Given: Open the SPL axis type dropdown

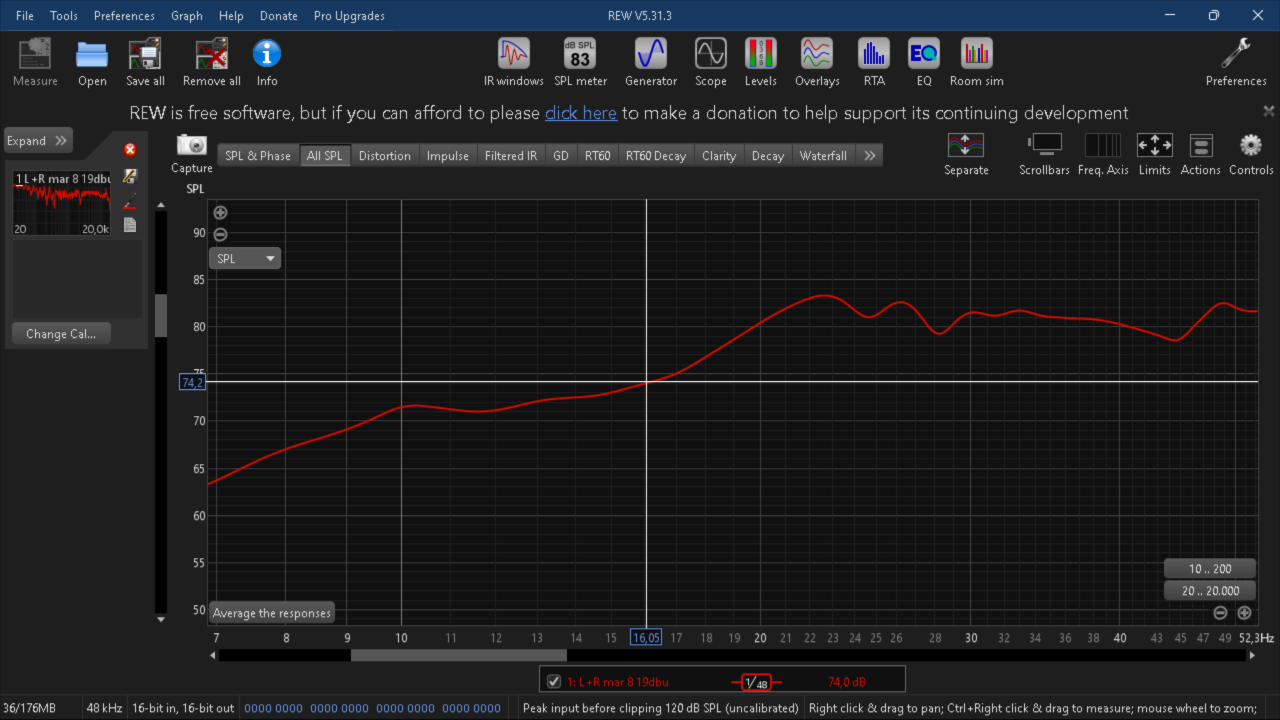Looking at the screenshot, I should (x=245, y=258).
